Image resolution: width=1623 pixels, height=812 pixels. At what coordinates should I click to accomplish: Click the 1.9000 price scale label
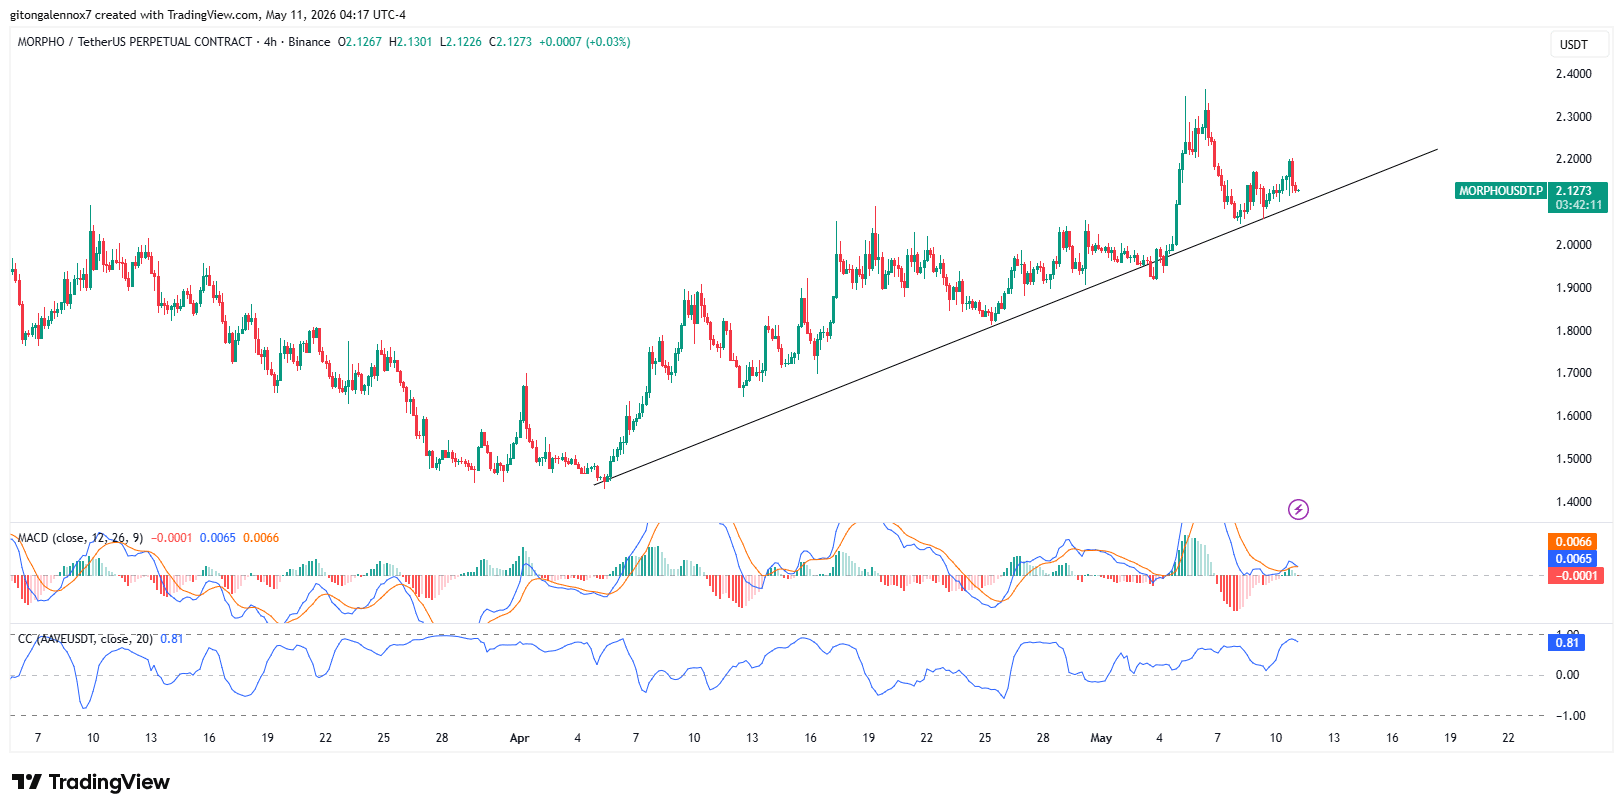point(1574,288)
